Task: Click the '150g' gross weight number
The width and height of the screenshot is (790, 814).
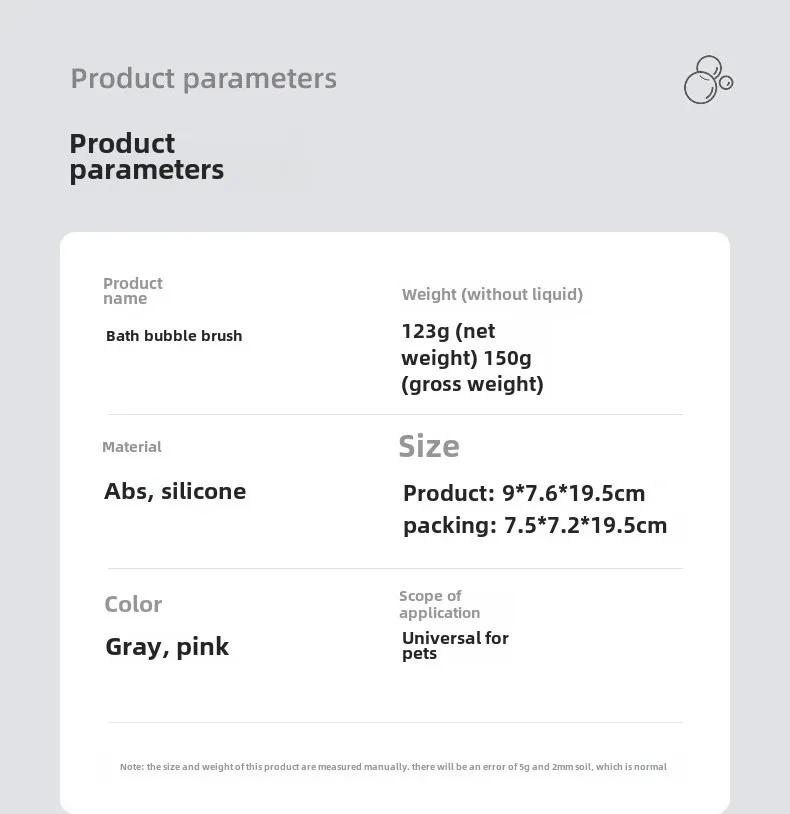Action: point(508,358)
